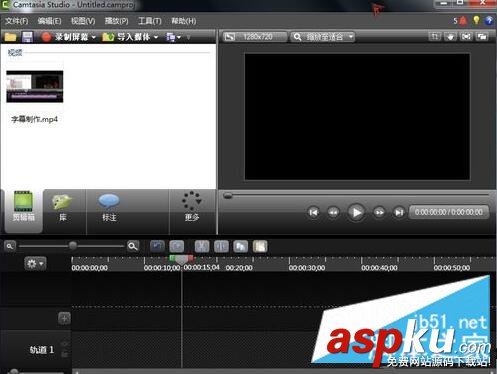Click the previous clip button

313,212
